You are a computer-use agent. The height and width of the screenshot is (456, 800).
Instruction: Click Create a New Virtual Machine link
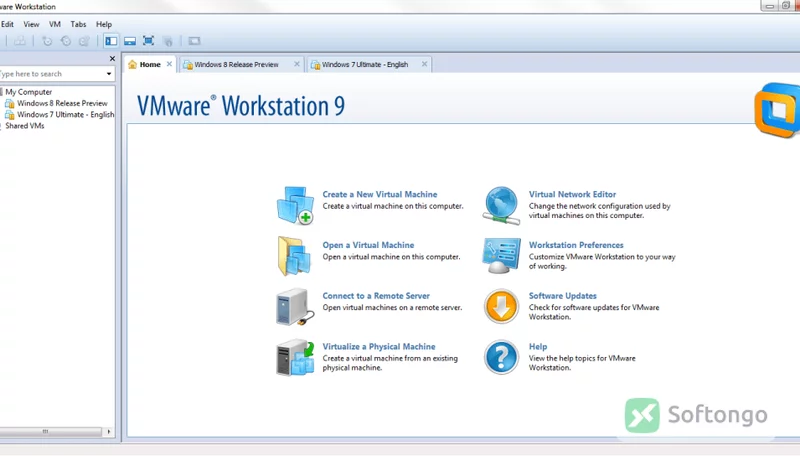click(x=380, y=194)
